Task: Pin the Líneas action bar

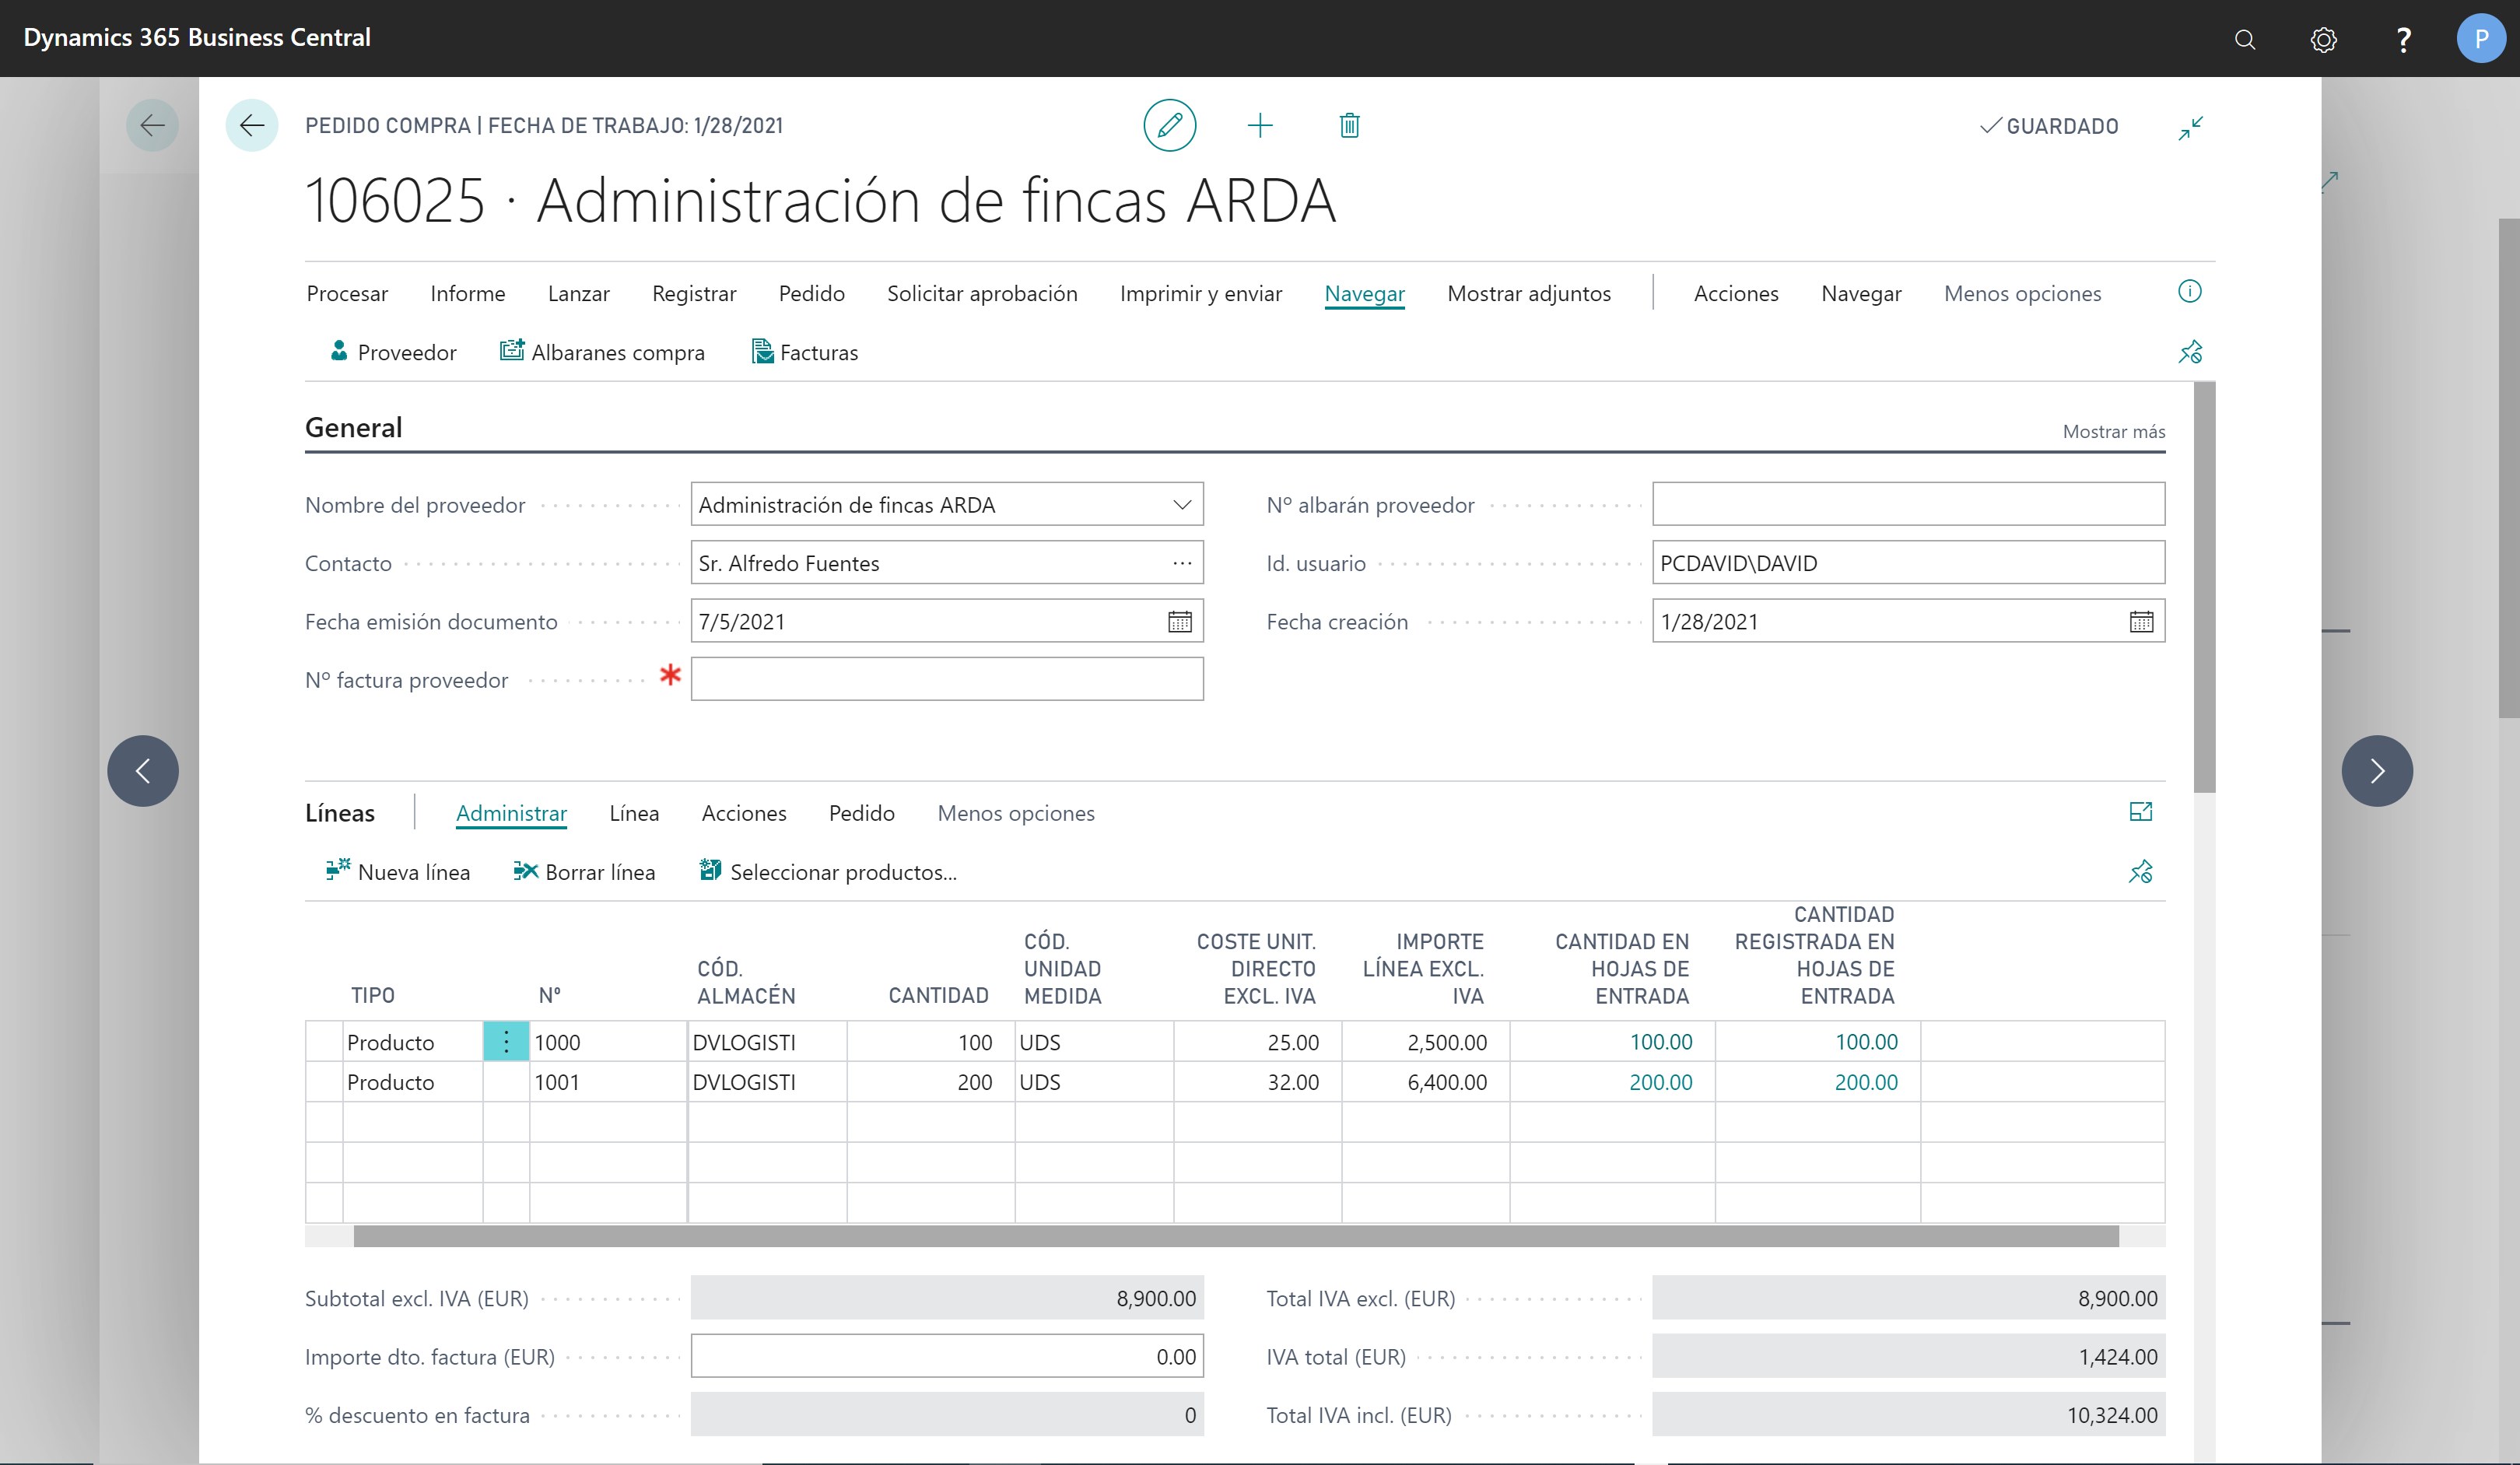Action: tap(2140, 872)
